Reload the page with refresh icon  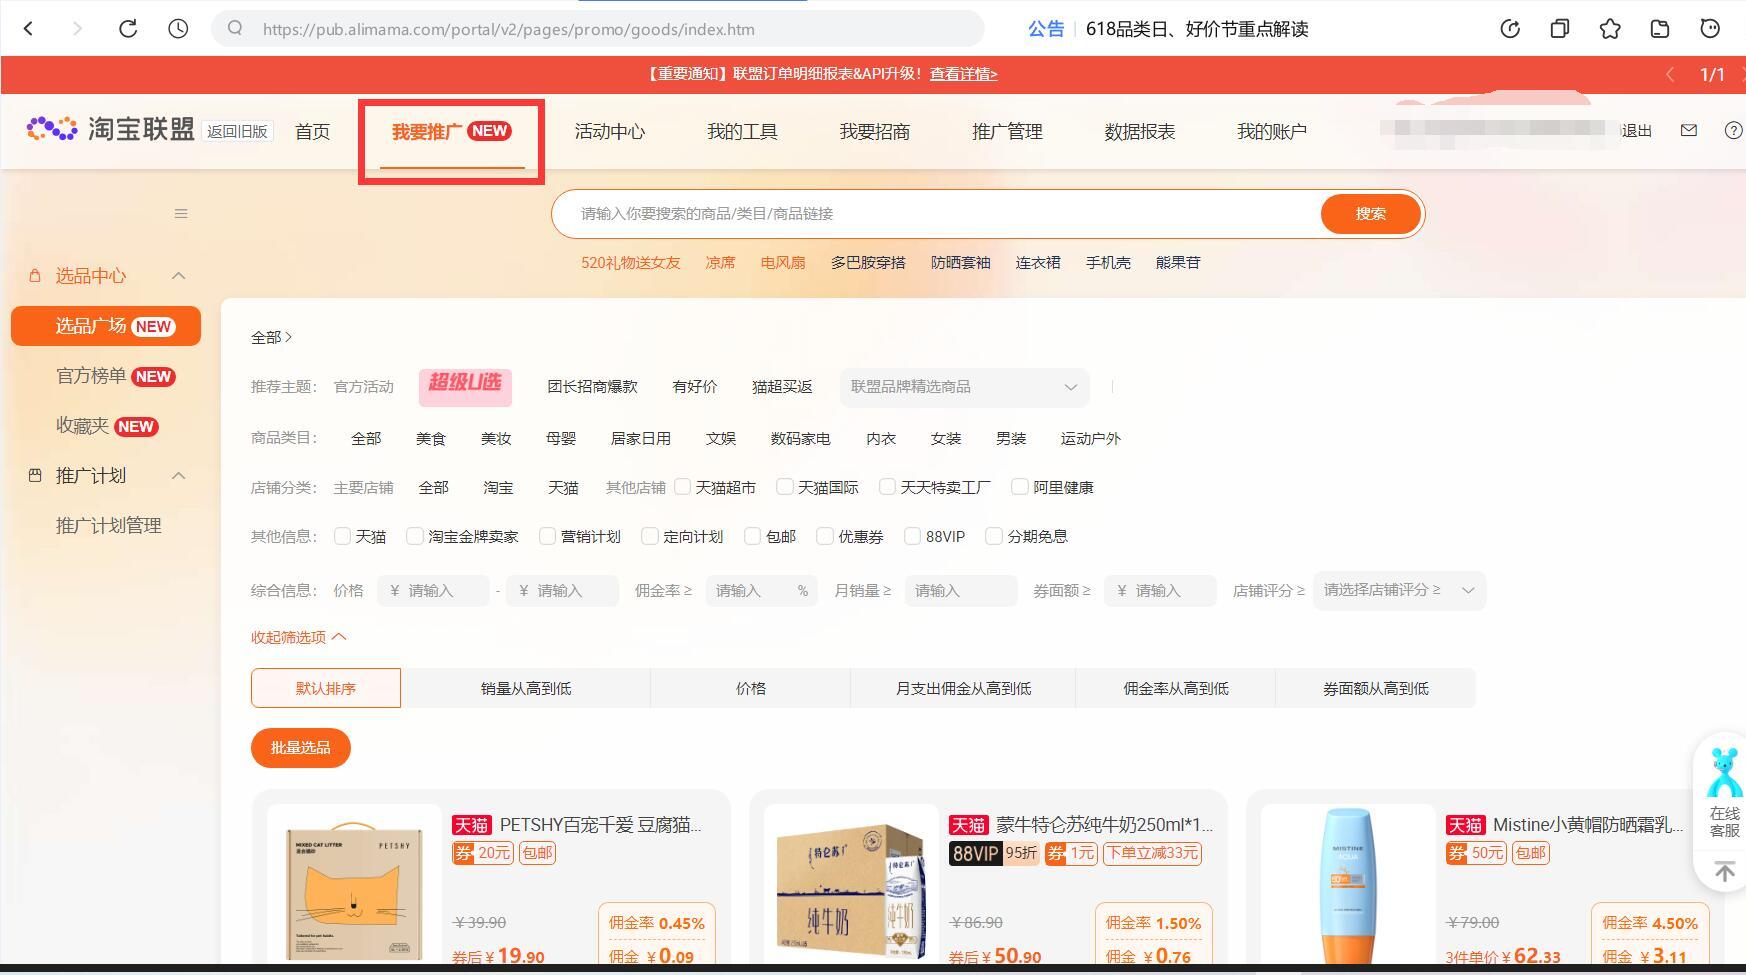click(128, 29)
